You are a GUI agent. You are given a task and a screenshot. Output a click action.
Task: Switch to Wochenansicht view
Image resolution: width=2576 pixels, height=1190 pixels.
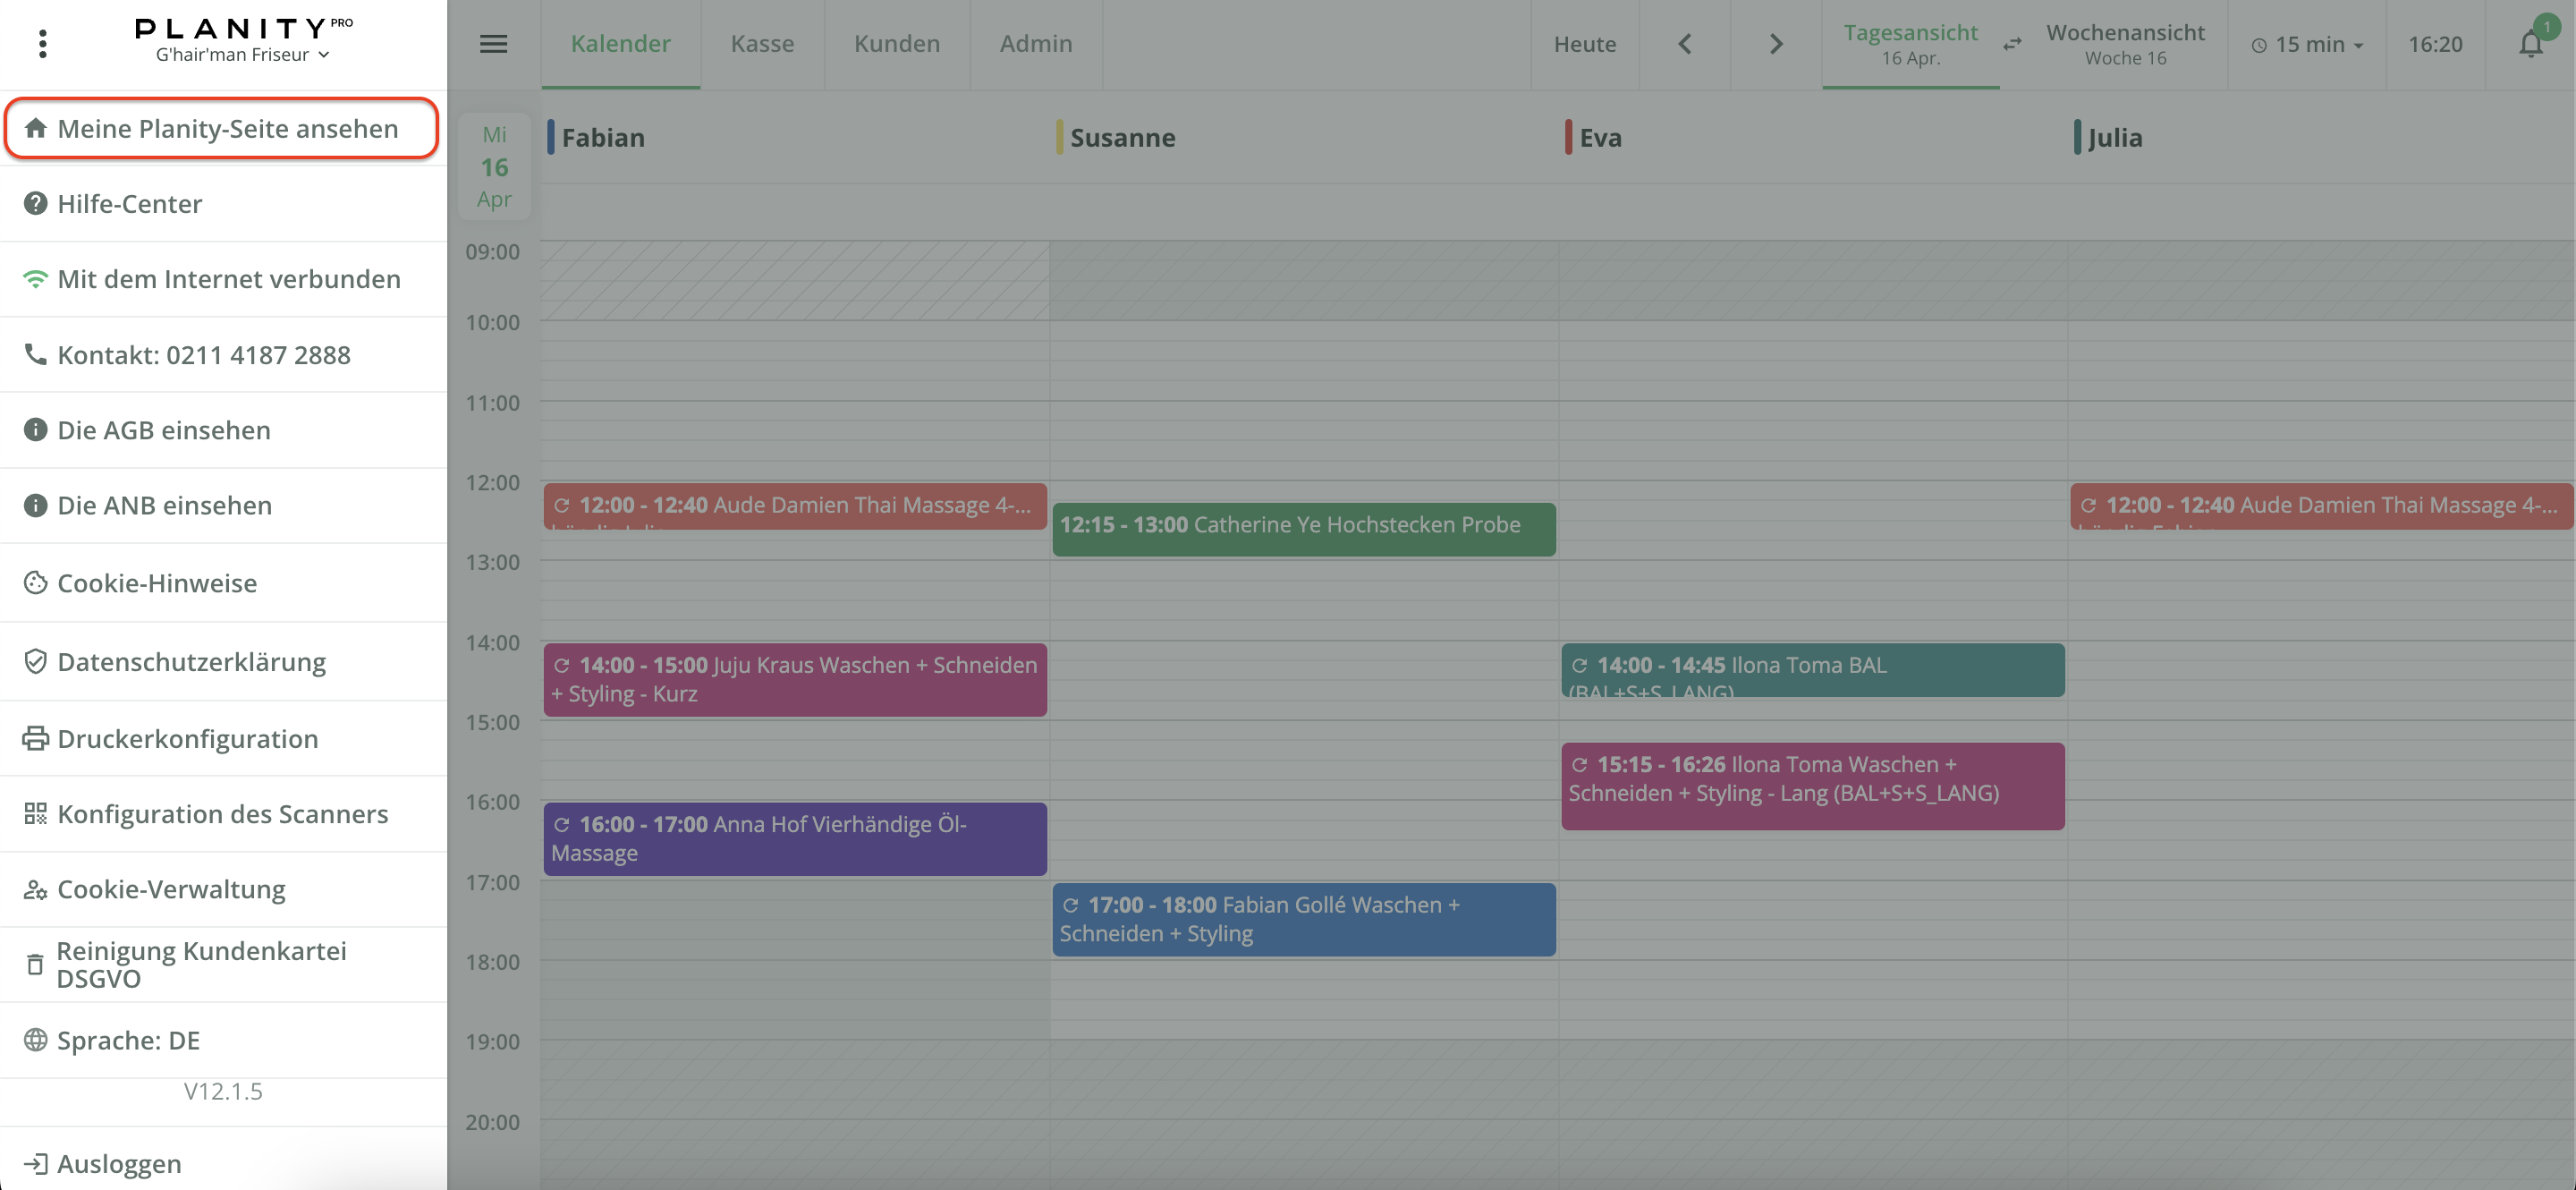(x=2124, y=44)
